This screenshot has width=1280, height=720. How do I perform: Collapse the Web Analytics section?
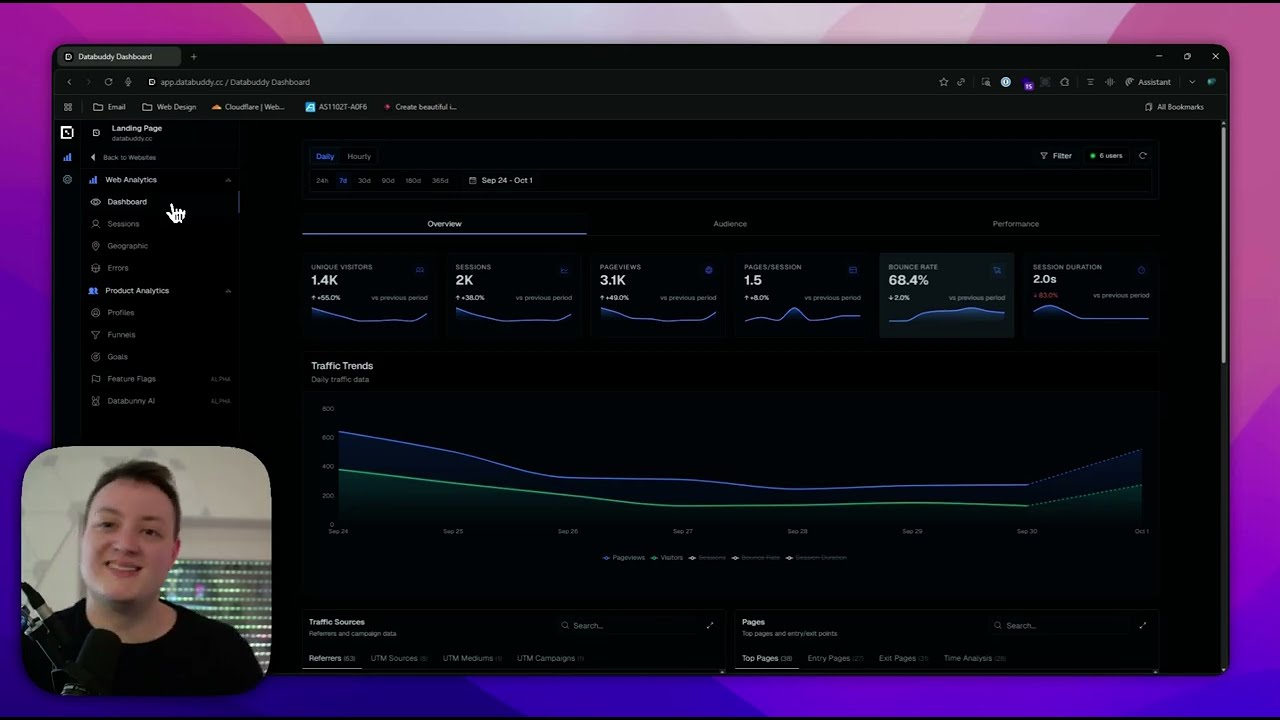(228, 180)
